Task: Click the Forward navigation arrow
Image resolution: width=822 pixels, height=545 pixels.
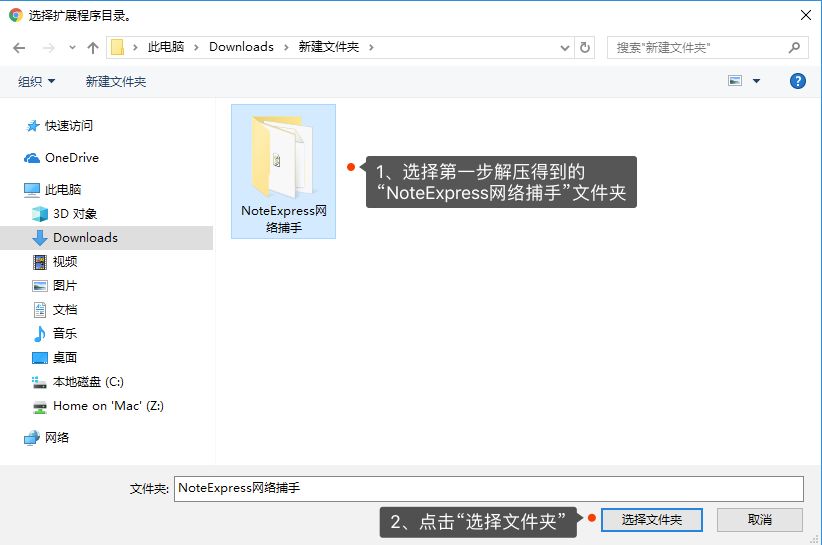Action: [48, 48]
